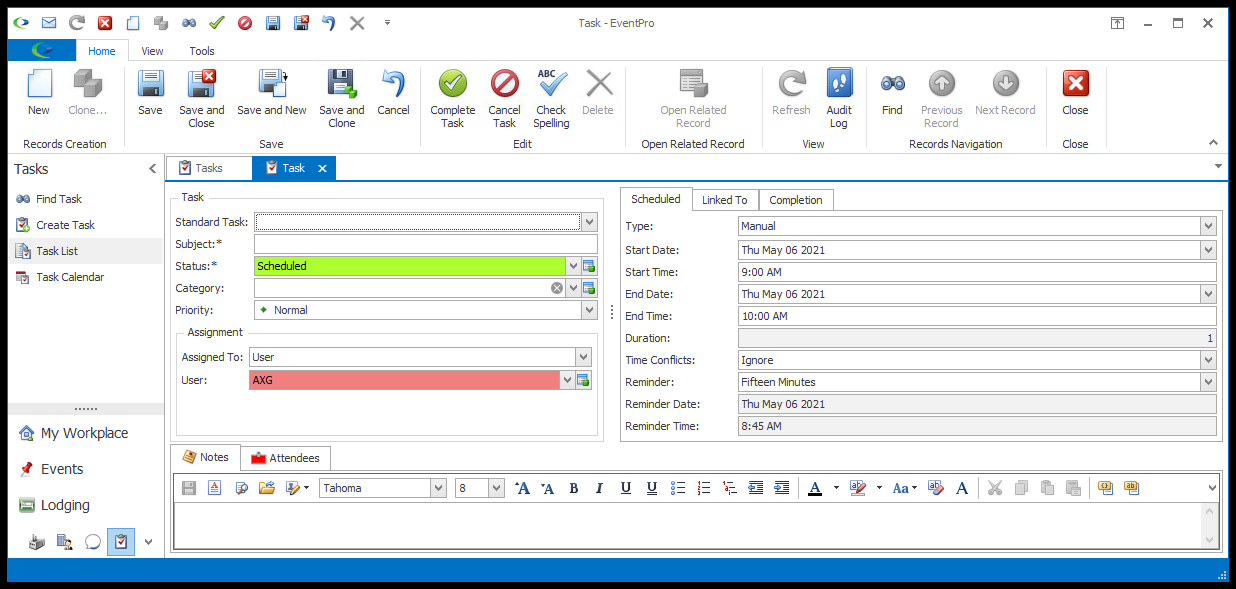Apply bold formatting in the notes toolbar

574,488
